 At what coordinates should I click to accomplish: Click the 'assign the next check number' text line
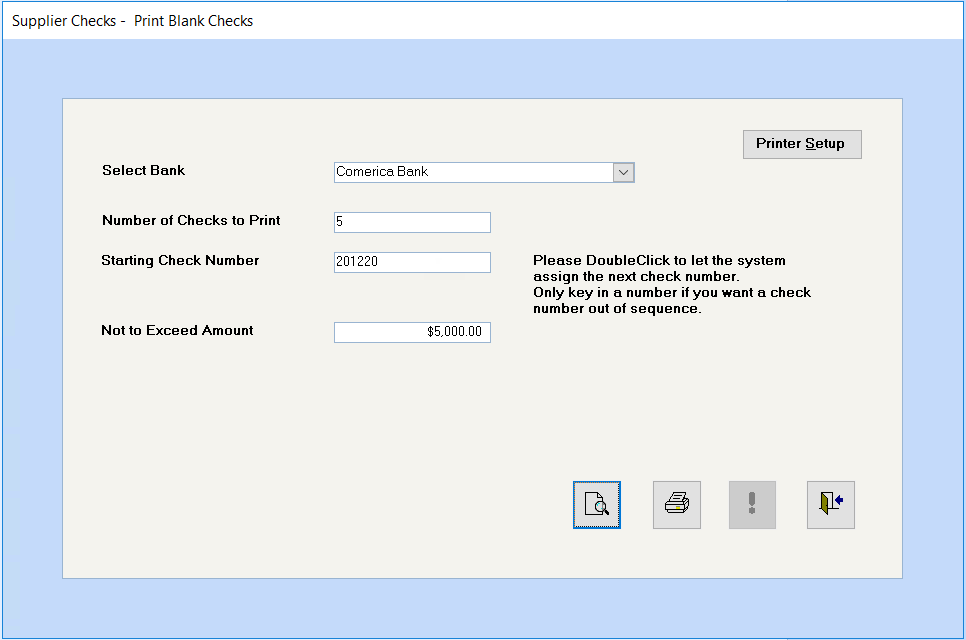pyautogui.click(x=636, y=276)
